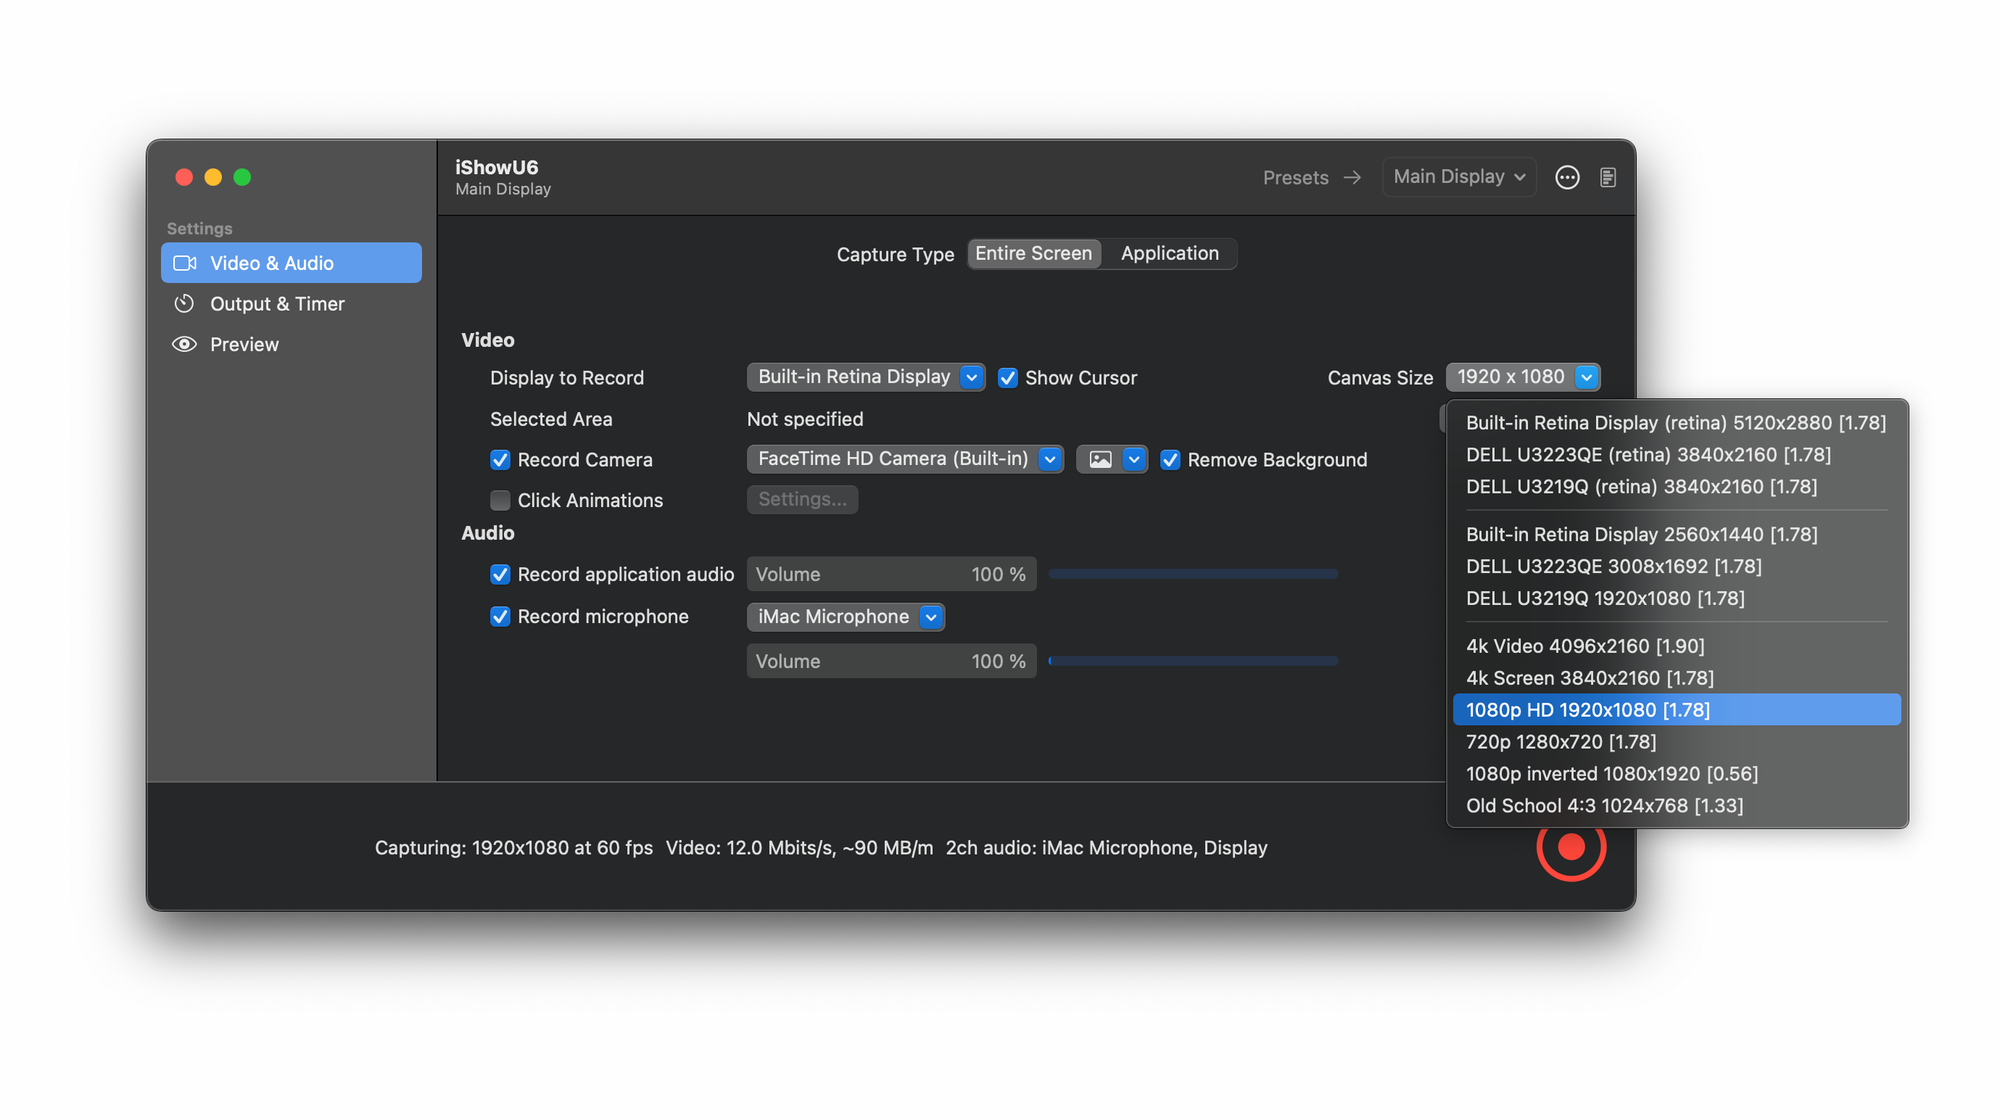Choose DELL U3219Q (retina) 3840x2160
The height and width of the screenshot is (1120, 2000).
coord(1676,486)
